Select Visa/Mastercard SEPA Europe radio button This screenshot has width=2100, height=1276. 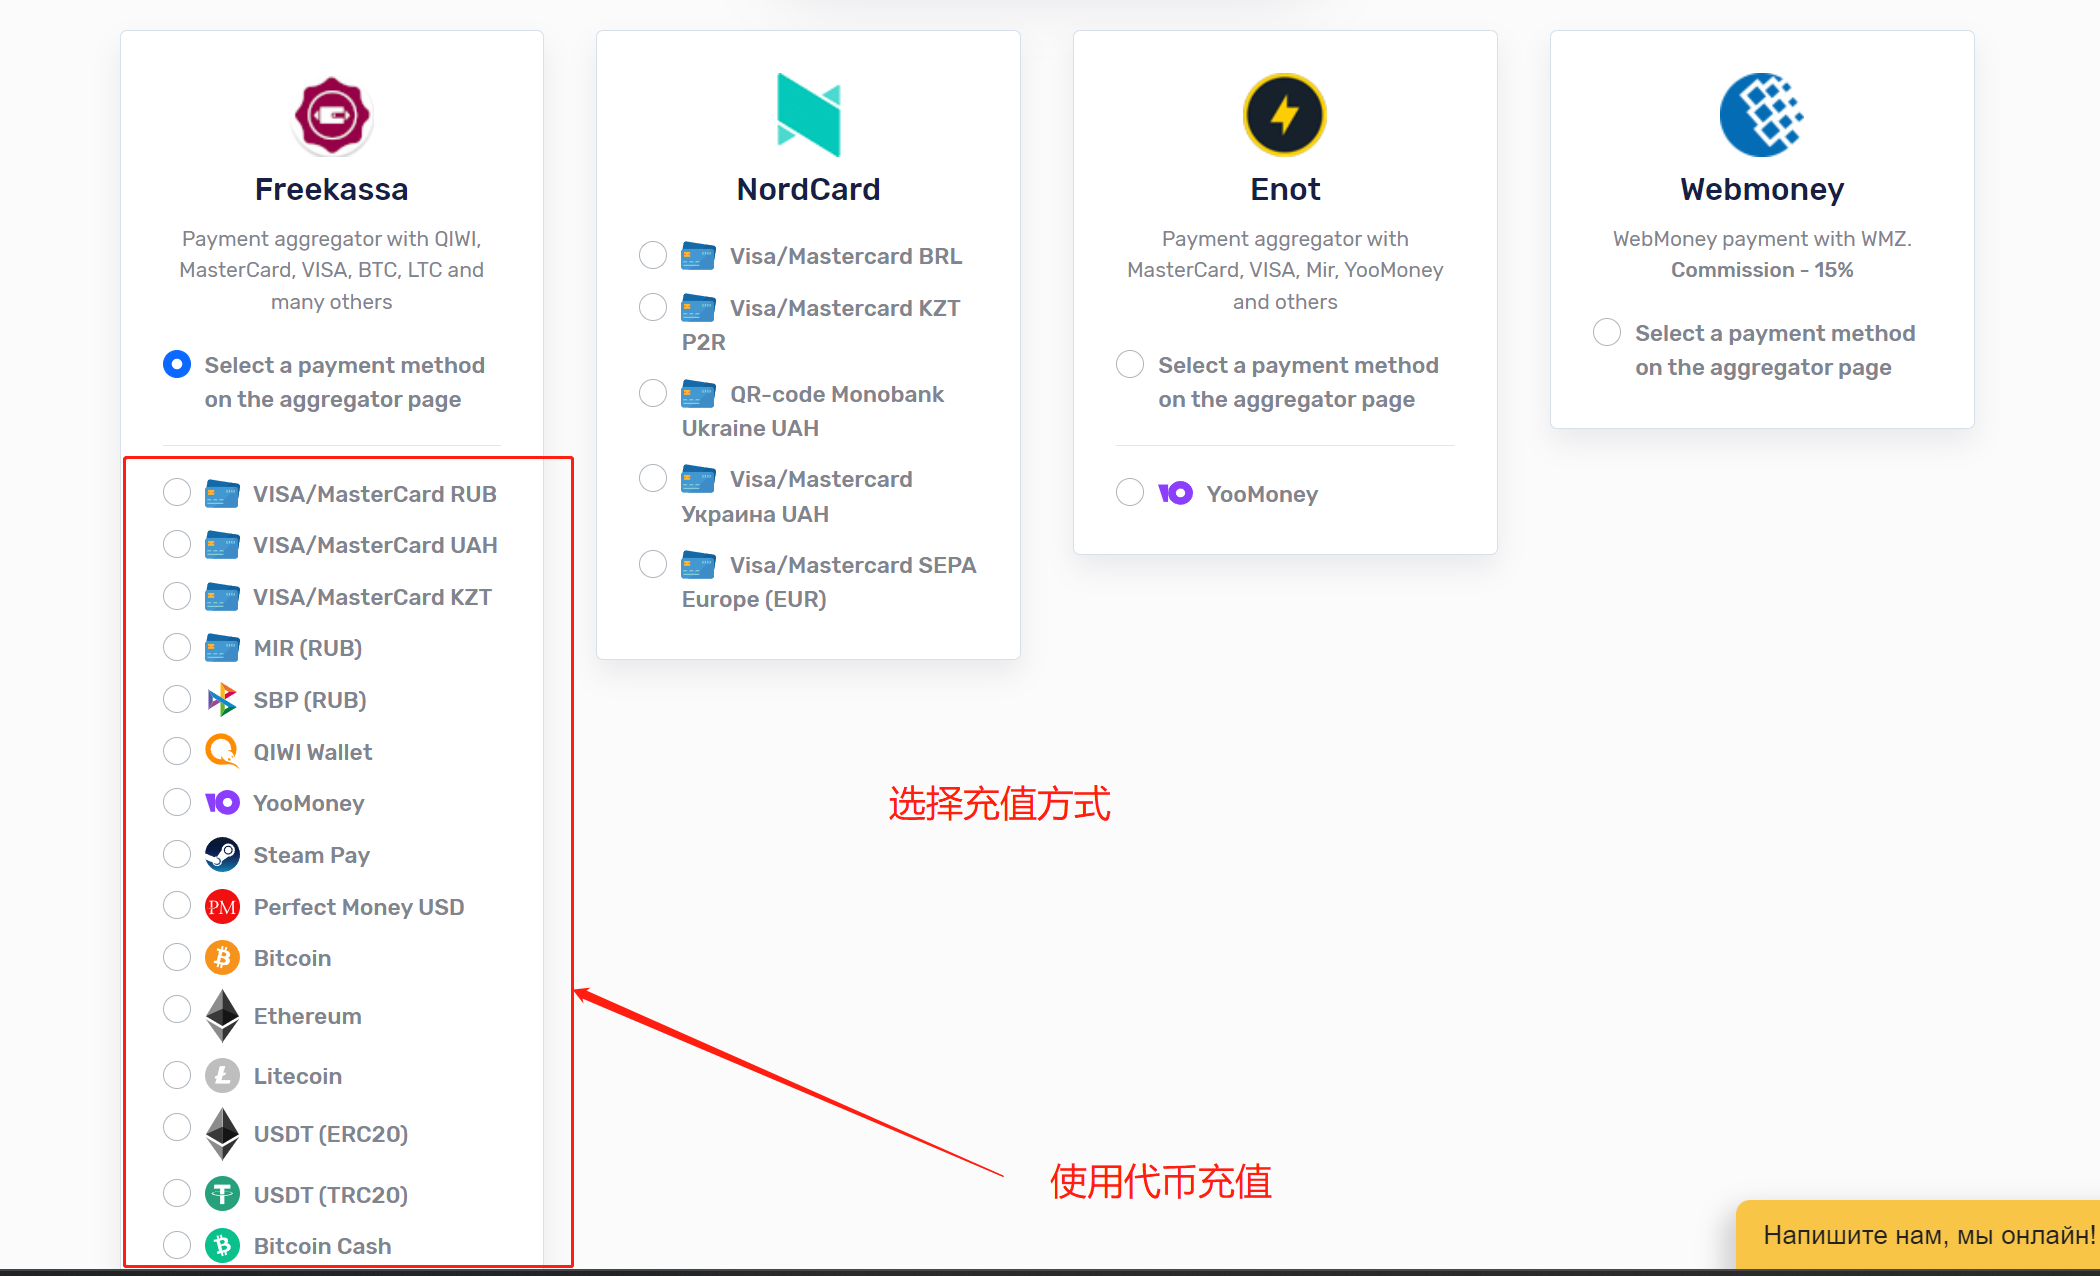click(x=653, y=564)
